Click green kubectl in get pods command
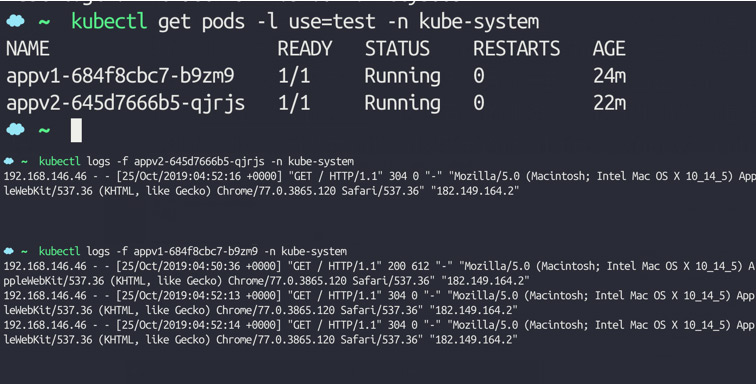Screen dimensions: 756x384 109,22
